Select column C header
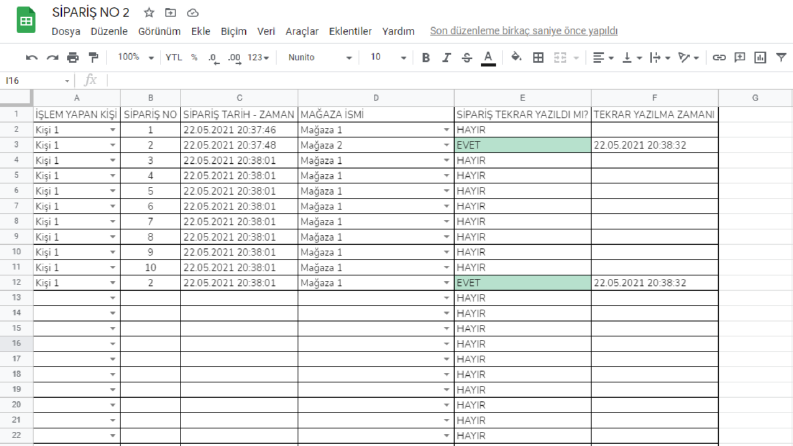The width and height of the screenshot is (793, 446). [239, 98]
